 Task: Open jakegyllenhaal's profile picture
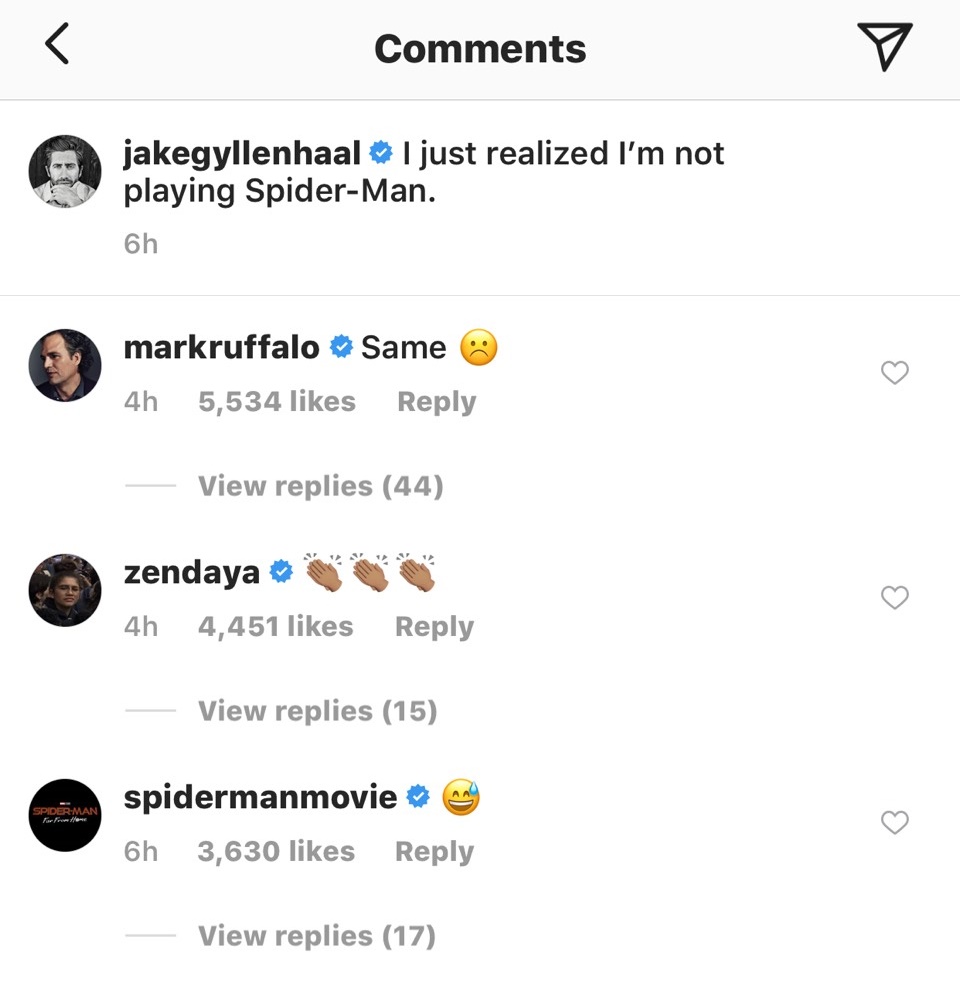point(65,171)
